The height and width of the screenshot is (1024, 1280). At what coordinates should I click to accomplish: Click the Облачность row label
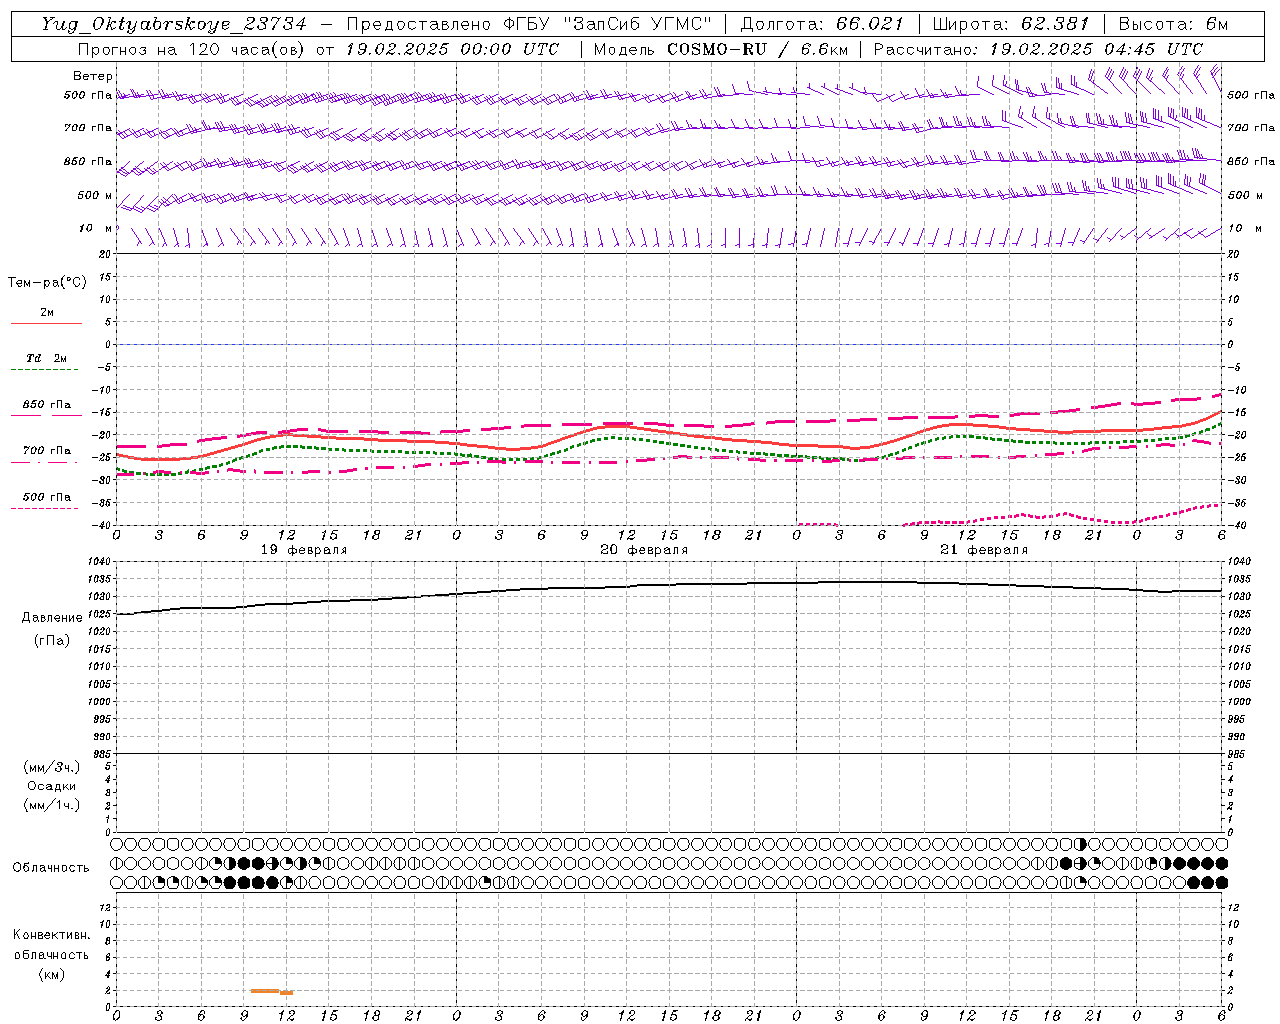pyautogui.click(x=51, y=867)
